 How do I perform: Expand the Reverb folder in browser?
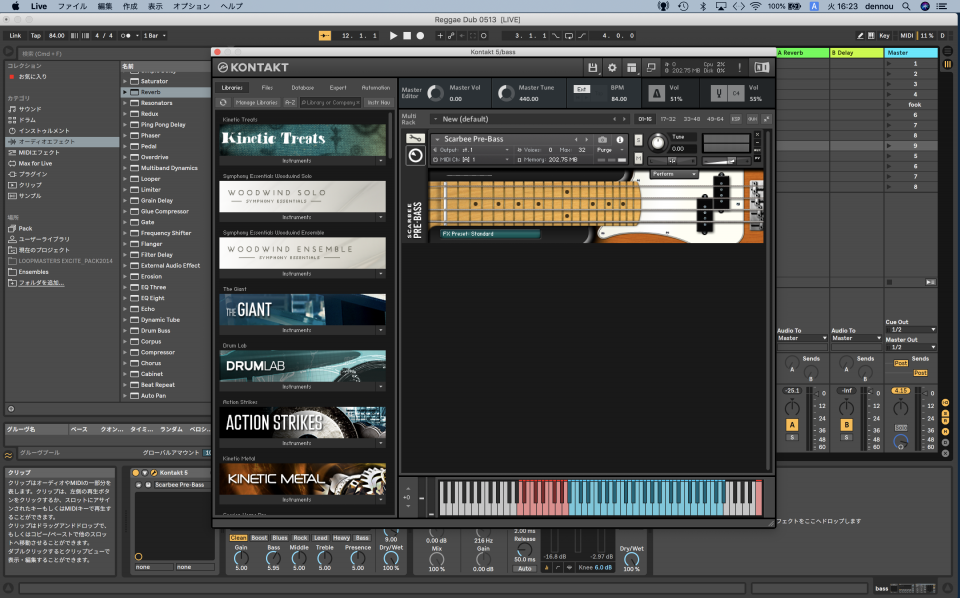coord(126,92)
